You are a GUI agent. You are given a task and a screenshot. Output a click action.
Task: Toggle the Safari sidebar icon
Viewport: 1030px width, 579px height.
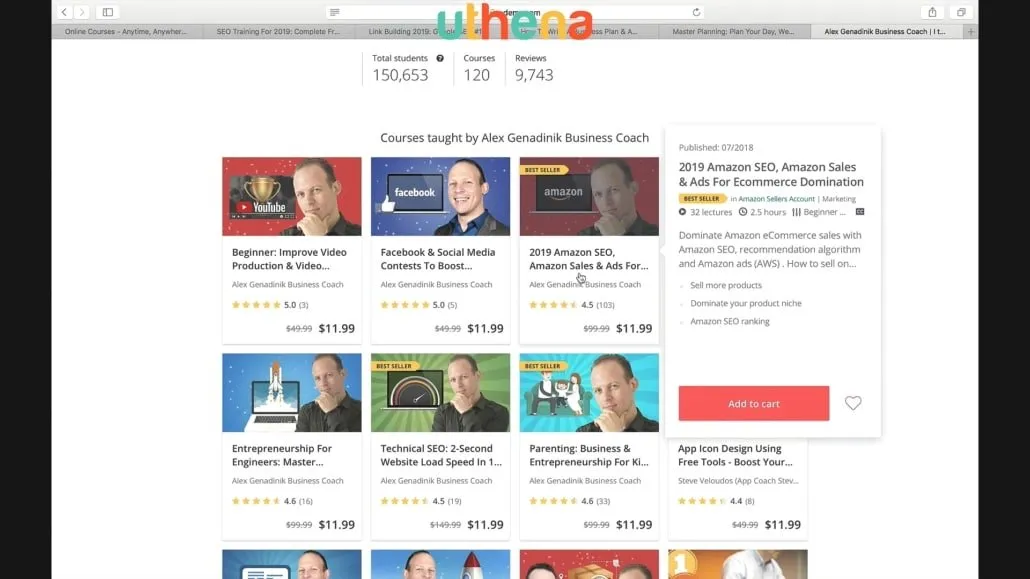coord(108,12)
